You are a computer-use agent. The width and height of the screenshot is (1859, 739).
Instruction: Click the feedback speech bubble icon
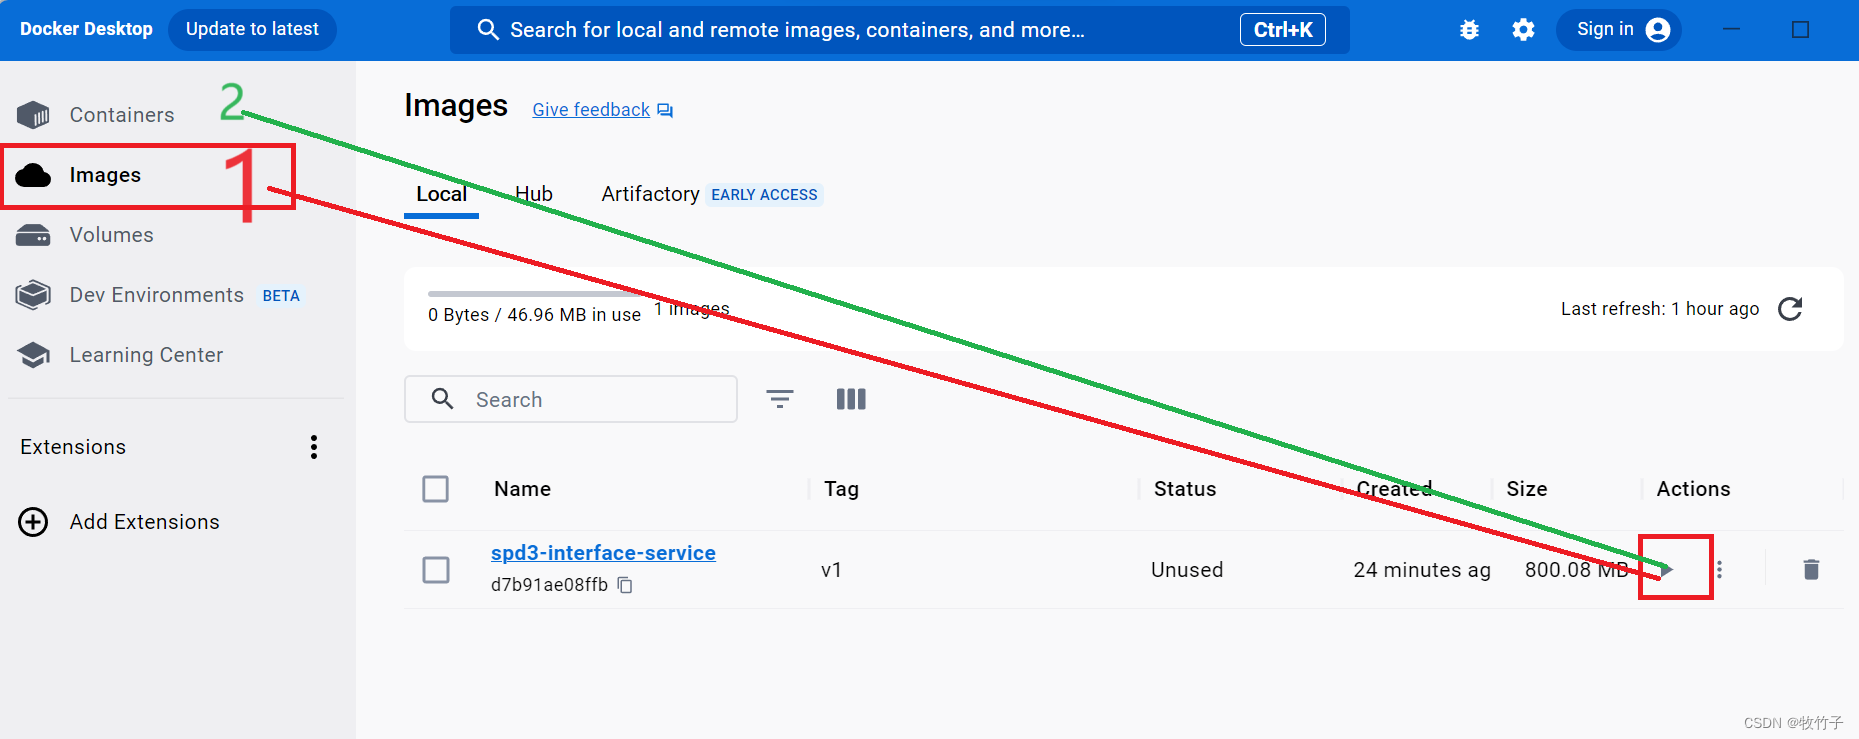[x=665, y=110]
